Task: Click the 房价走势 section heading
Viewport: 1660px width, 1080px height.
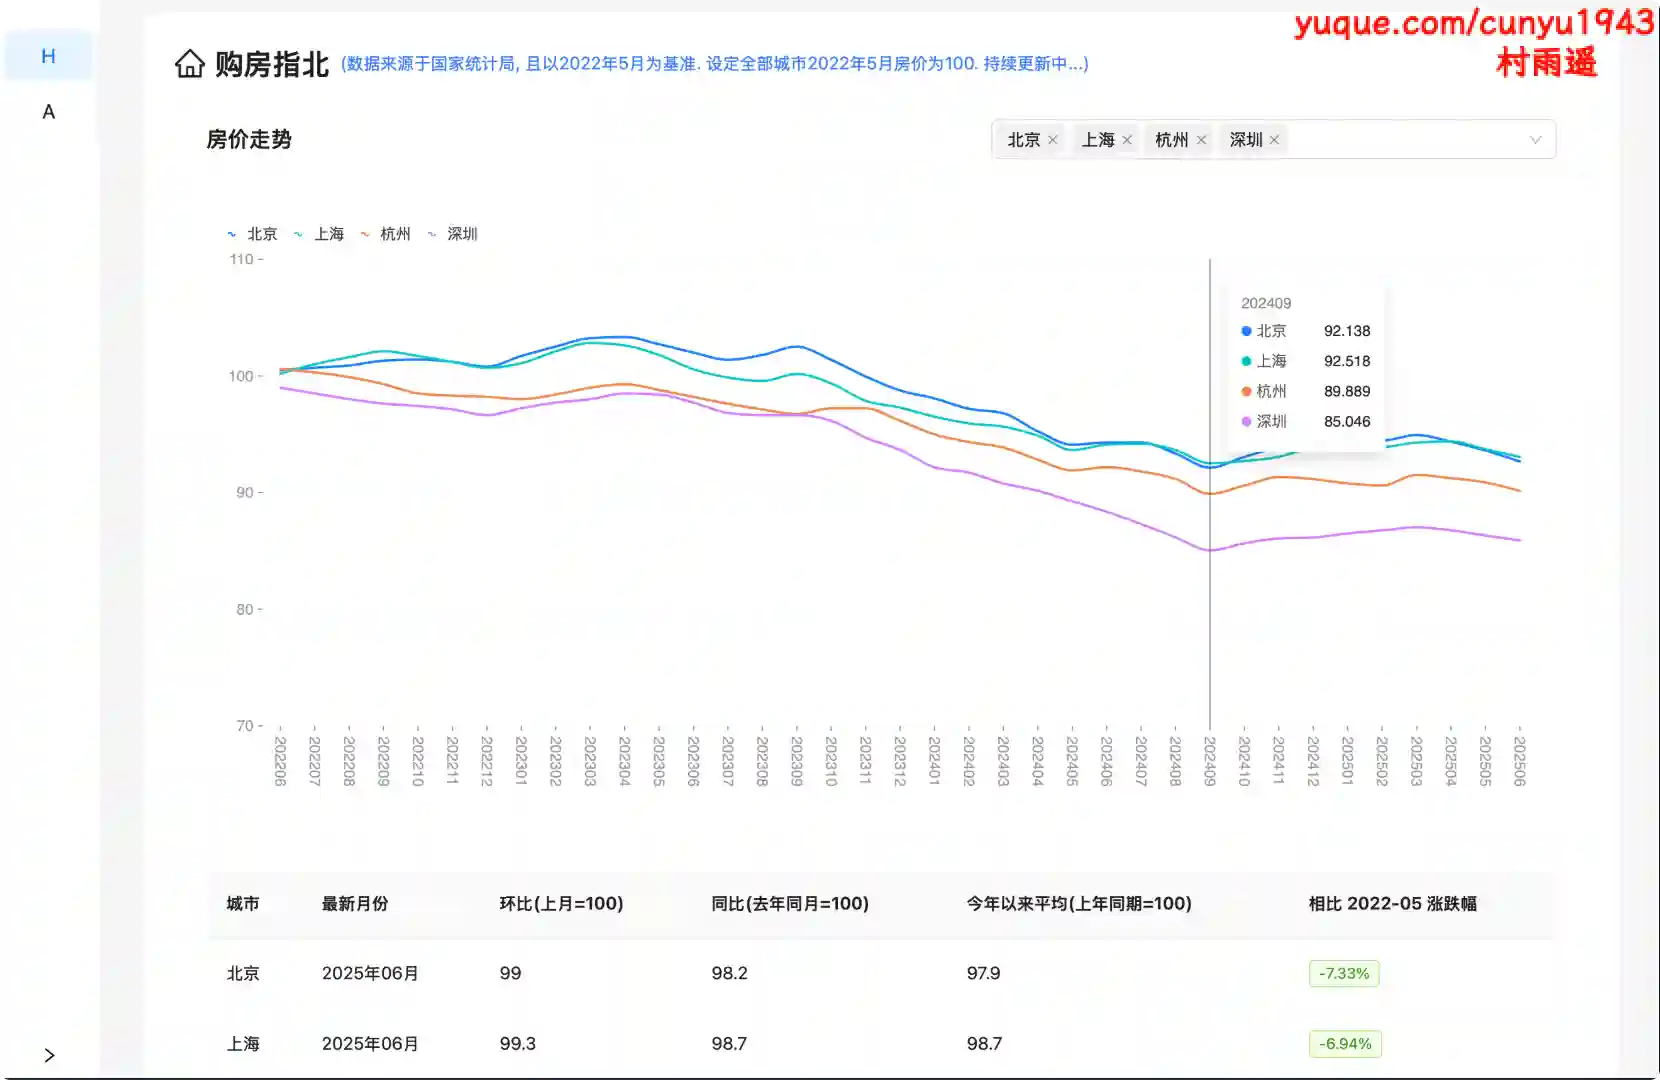Action: 249,140
